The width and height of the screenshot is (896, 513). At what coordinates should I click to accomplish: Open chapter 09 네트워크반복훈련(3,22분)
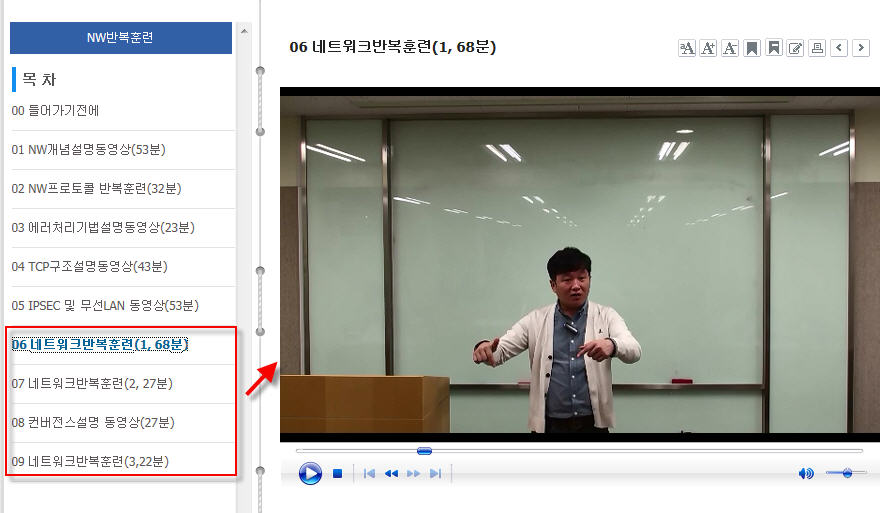(x=90, y=461)
